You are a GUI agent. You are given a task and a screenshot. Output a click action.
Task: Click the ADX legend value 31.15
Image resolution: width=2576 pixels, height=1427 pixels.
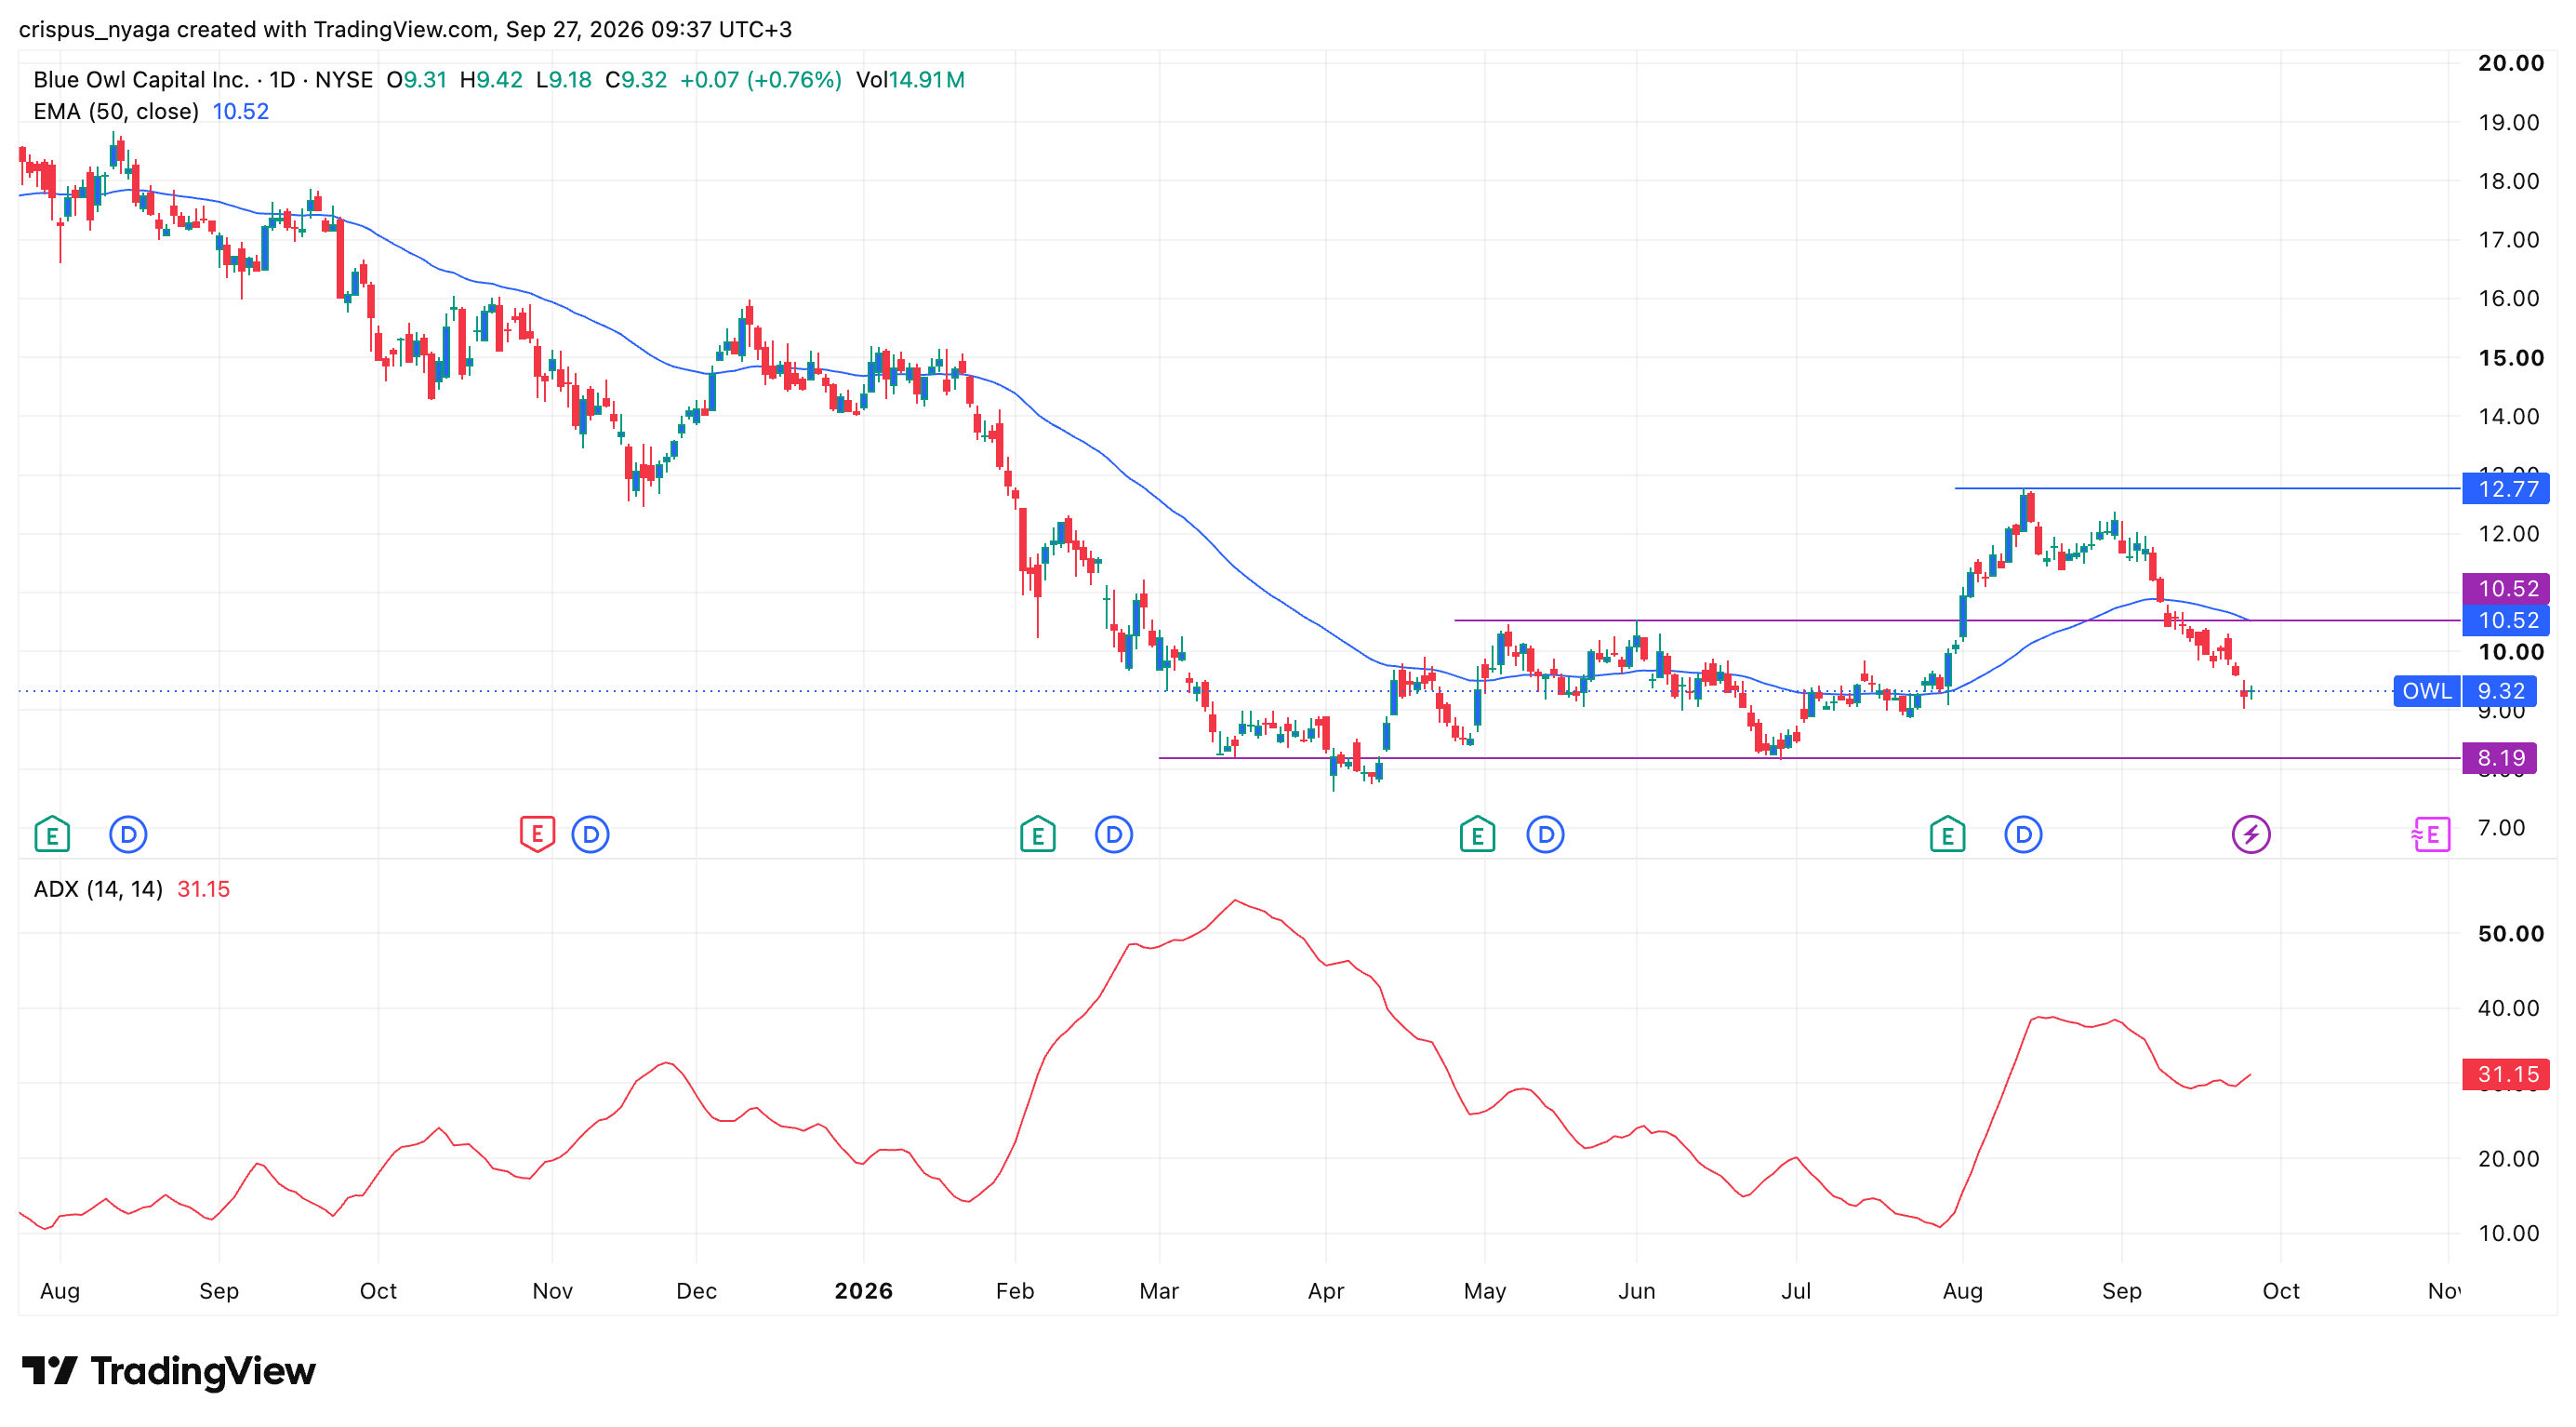pos(203,889)
